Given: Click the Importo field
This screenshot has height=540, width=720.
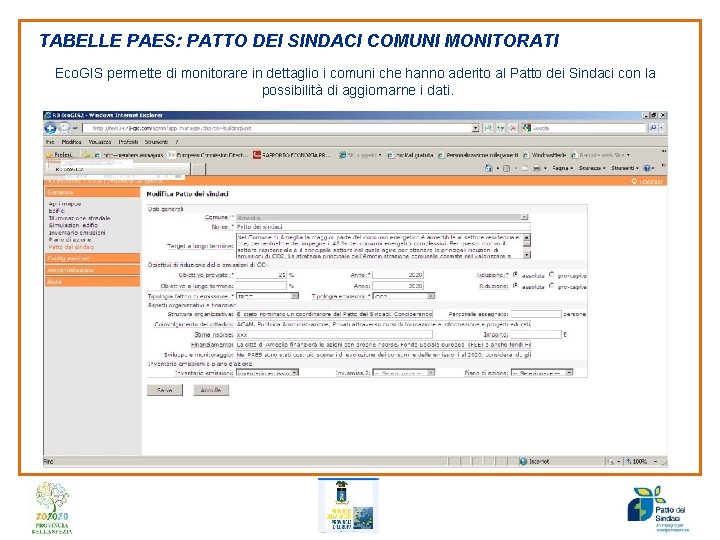Looking at the screenshot, I should [x=536, y=335].
